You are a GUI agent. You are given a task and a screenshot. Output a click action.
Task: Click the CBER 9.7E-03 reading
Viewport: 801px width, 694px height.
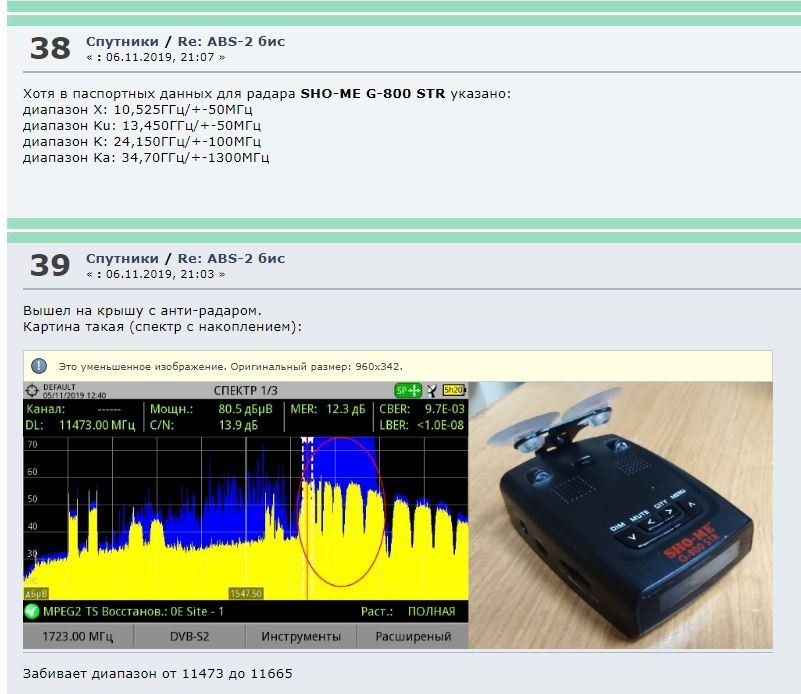[x=422, y=409]
